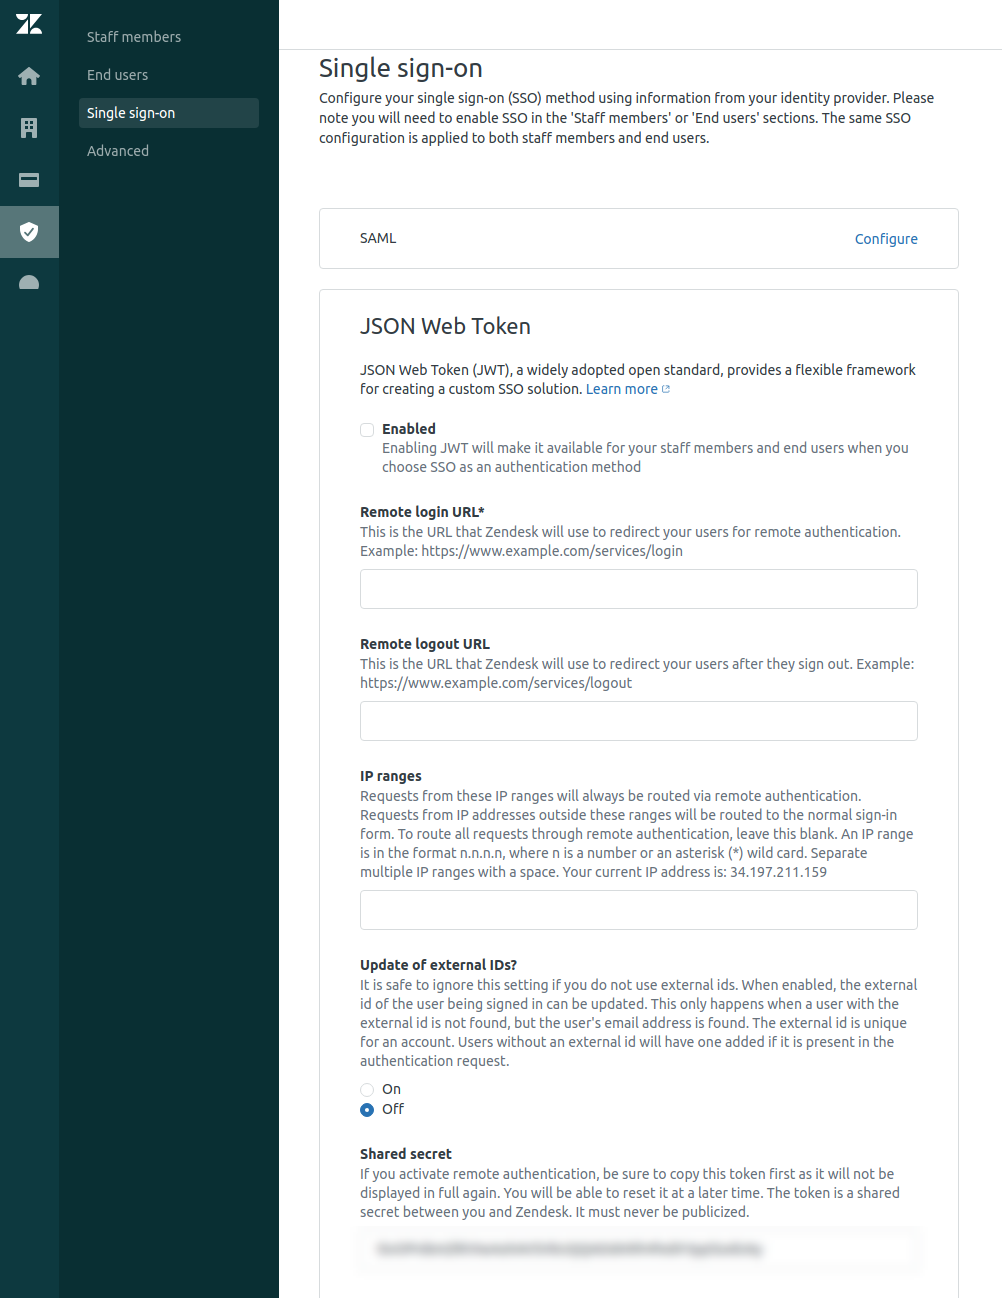Image resolution: width=1002 pixels, height=1298 pixels.
Task: Click external link icon beside Learn more
Action: click(x=666, y=390)
